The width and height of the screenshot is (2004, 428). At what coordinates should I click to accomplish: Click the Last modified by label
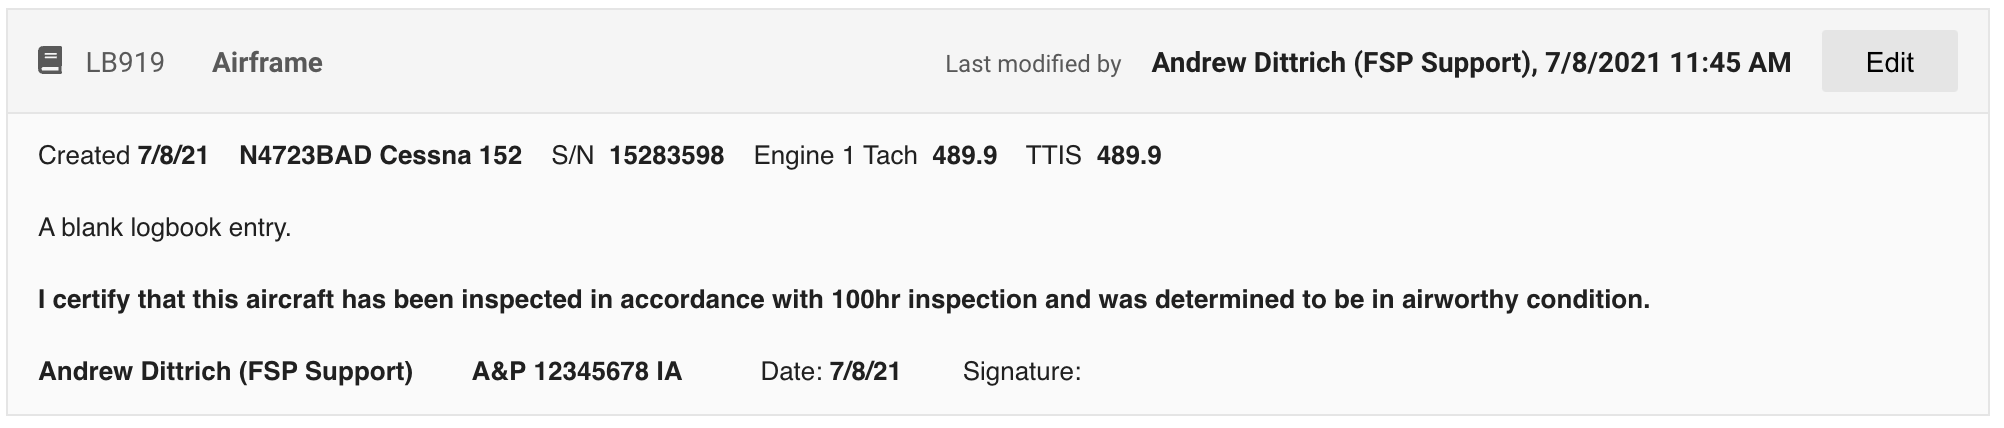point(1033,64)
